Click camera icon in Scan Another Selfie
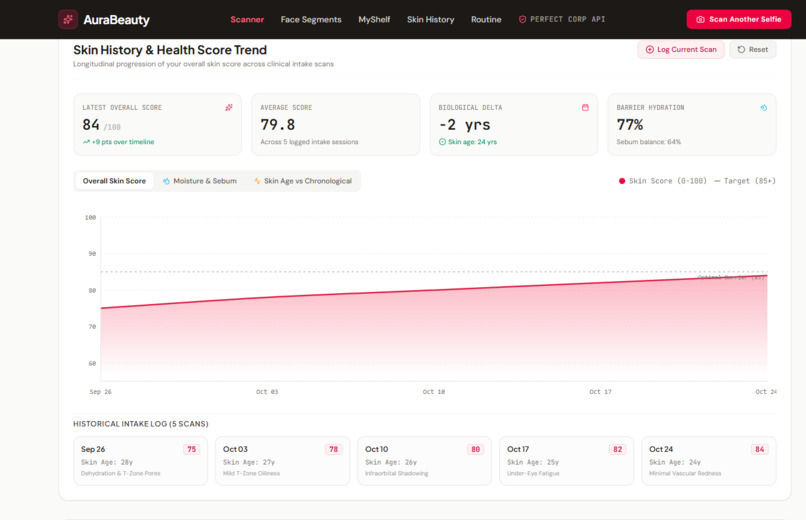This screenshot has height=520, width=806. pos(700,20)
